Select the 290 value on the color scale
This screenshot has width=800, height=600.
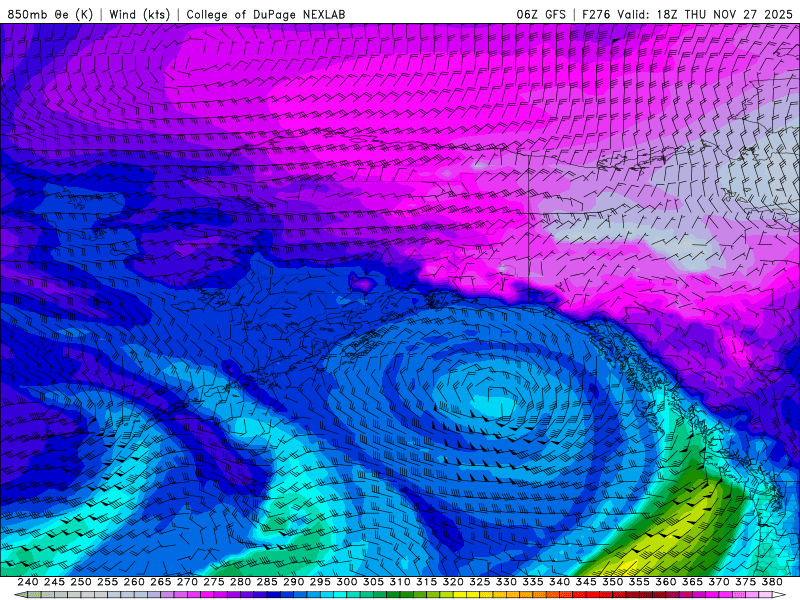[x=293, y=582]
